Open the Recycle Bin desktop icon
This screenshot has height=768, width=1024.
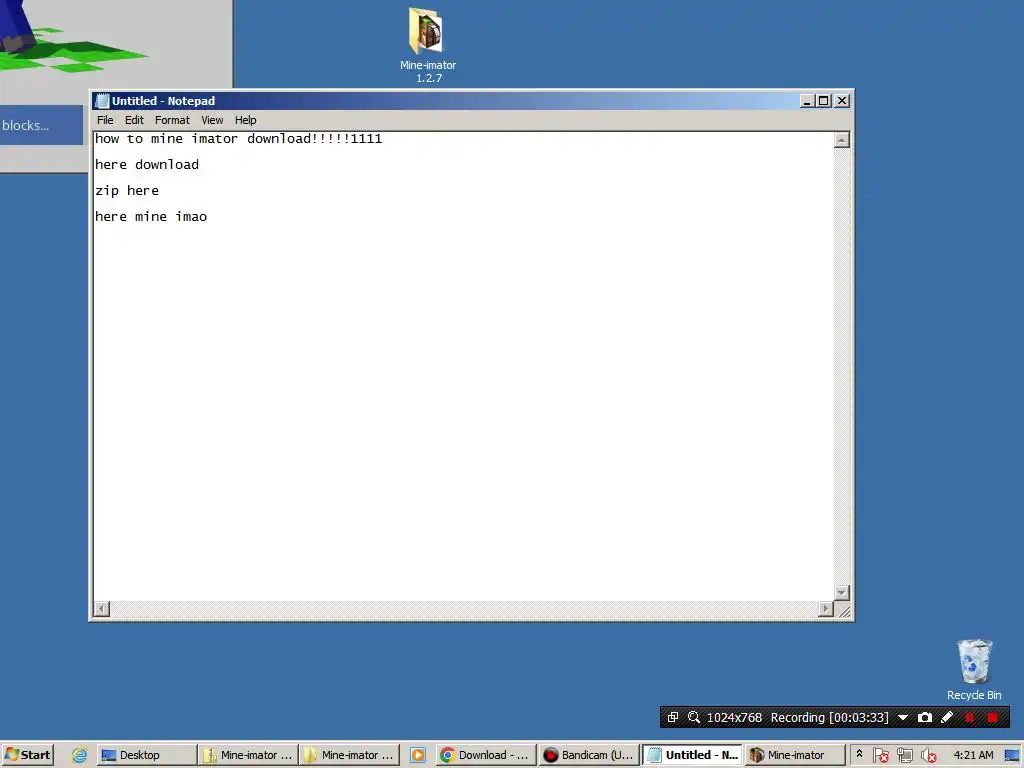coord(974,669)
